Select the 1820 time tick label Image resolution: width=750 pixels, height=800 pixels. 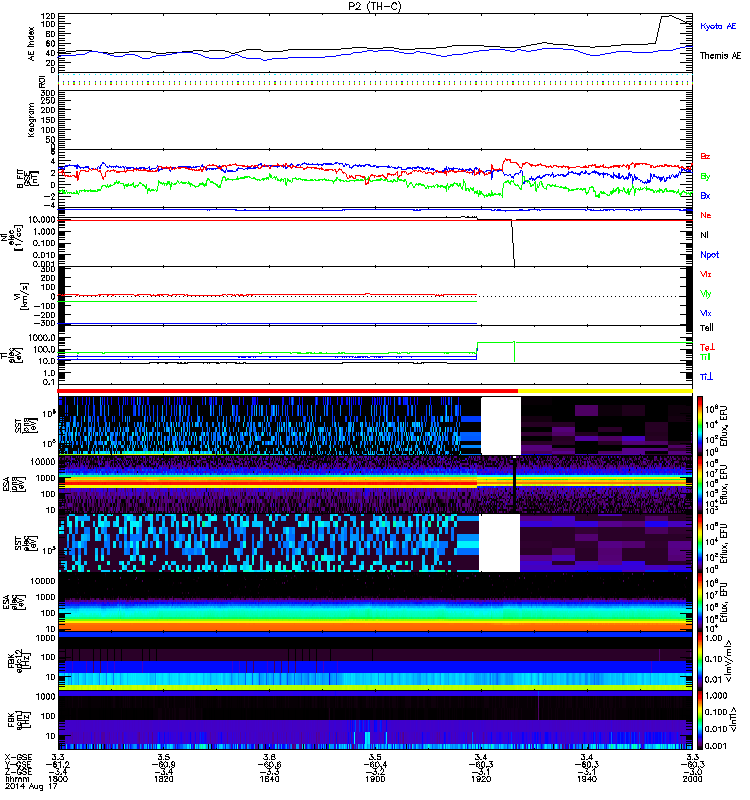(x=163, y=779)
